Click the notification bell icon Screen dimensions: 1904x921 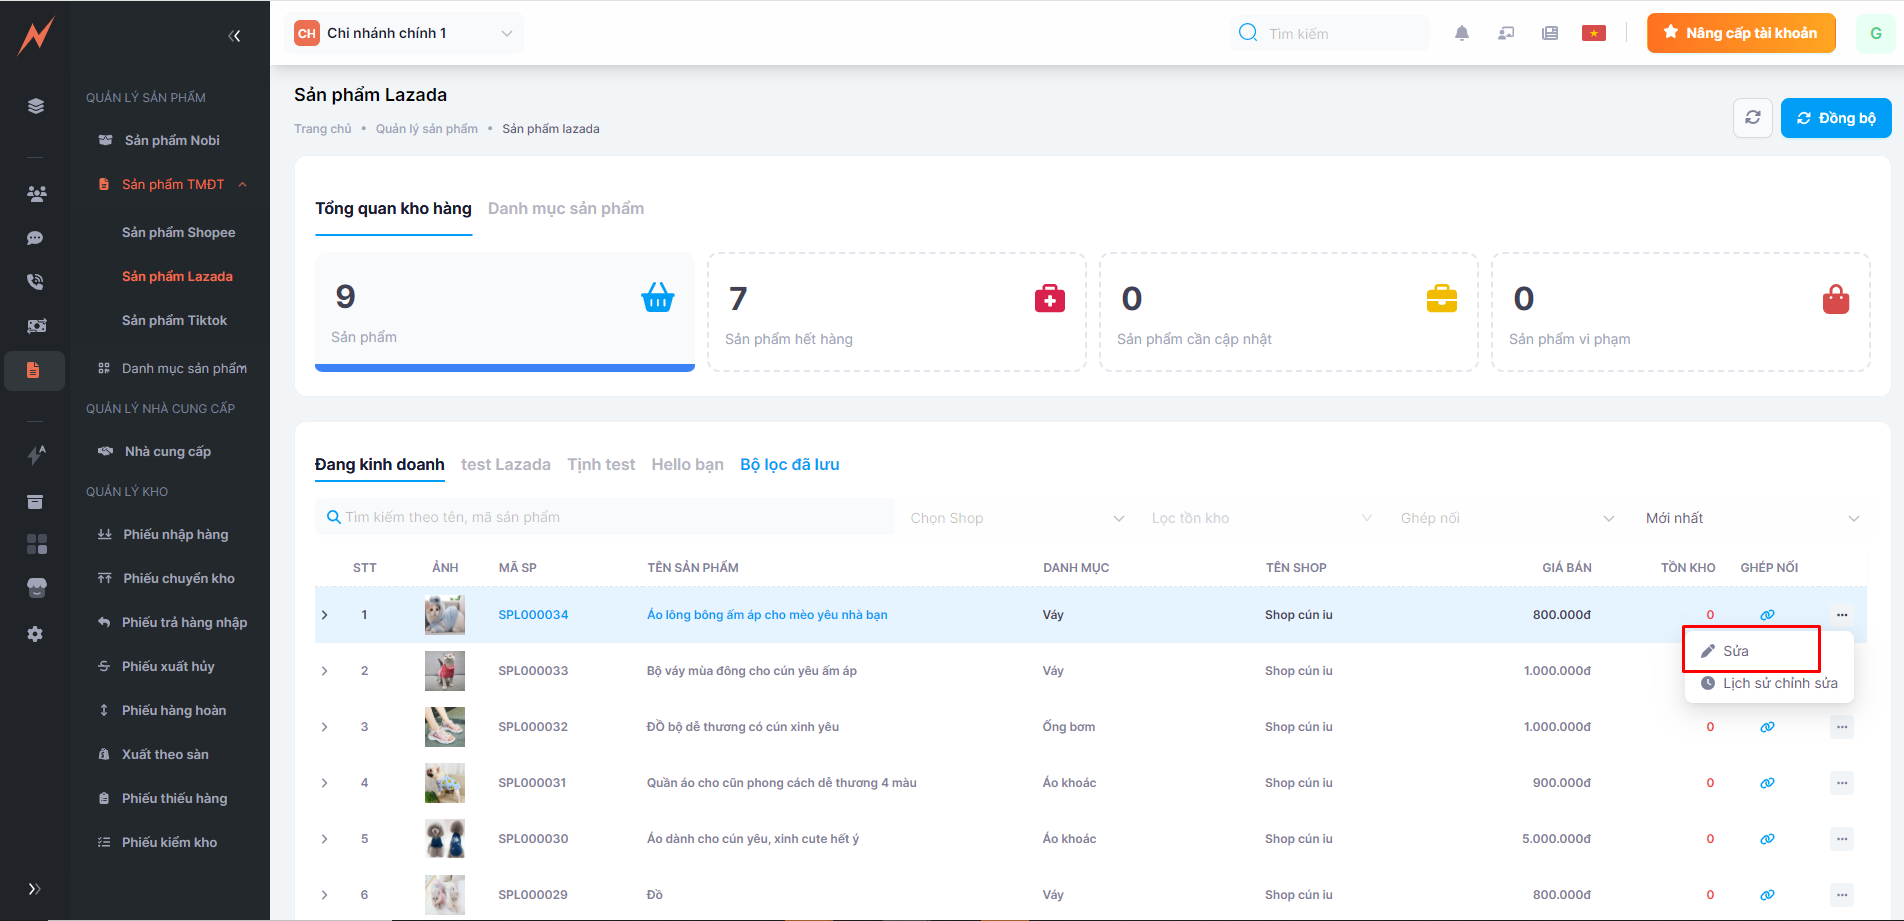1462,33
